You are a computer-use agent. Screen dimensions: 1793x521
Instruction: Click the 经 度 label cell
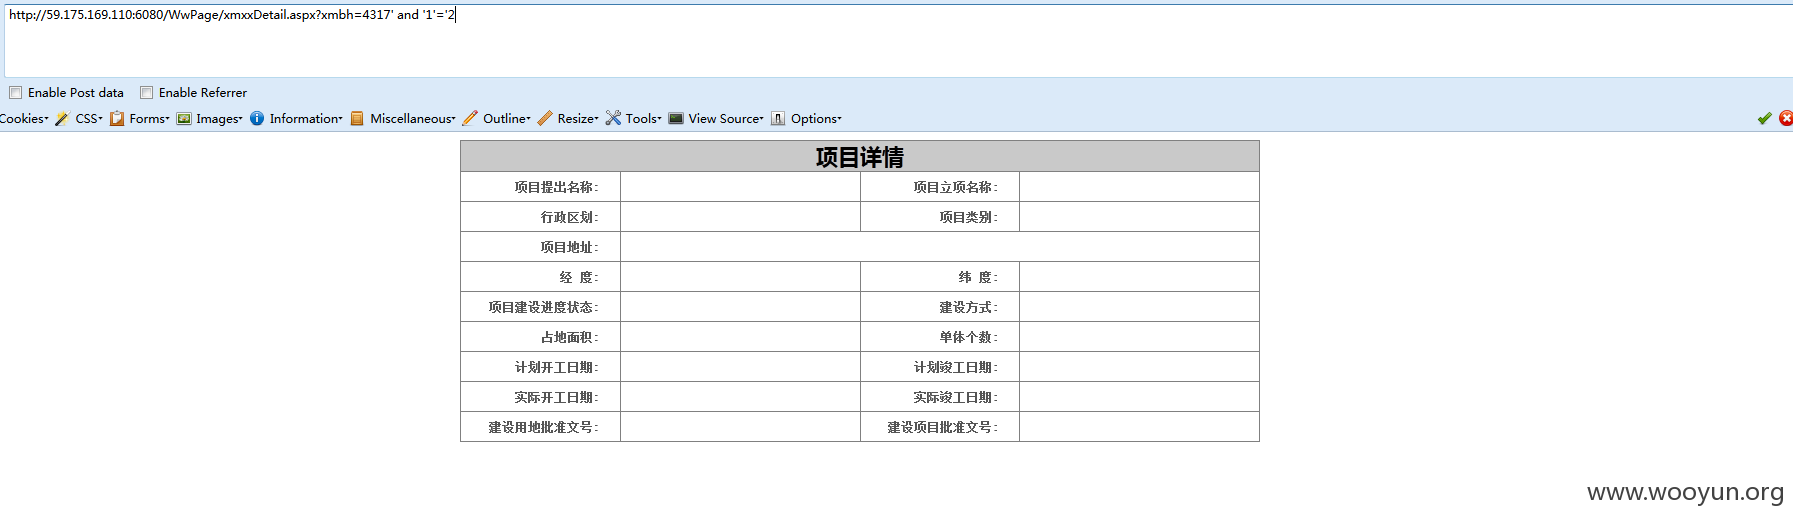[541, 277]
